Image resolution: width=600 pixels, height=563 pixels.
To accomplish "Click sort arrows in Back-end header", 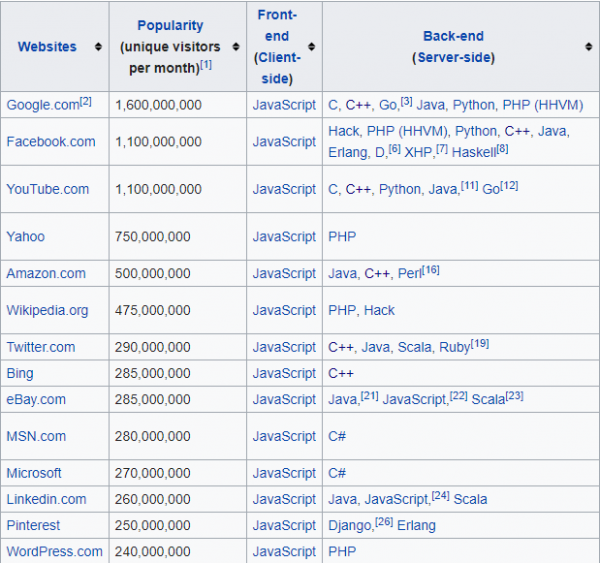I will (x=586, y=47).
